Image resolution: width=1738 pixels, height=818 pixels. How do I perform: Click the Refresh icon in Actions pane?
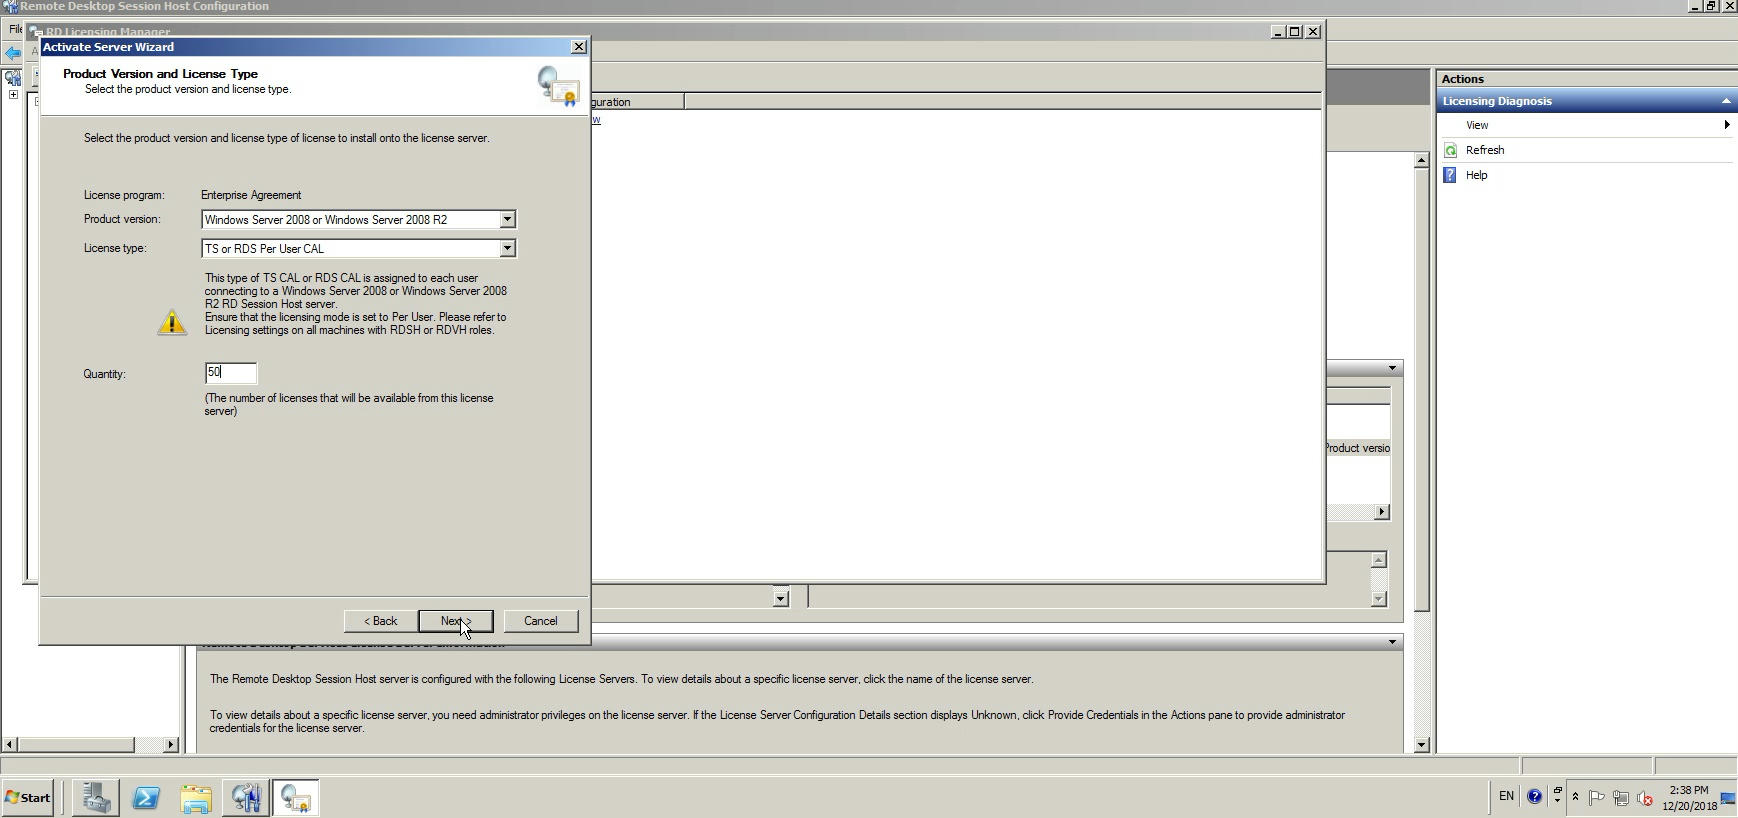pyautogui.click(x=1451, y=150)
